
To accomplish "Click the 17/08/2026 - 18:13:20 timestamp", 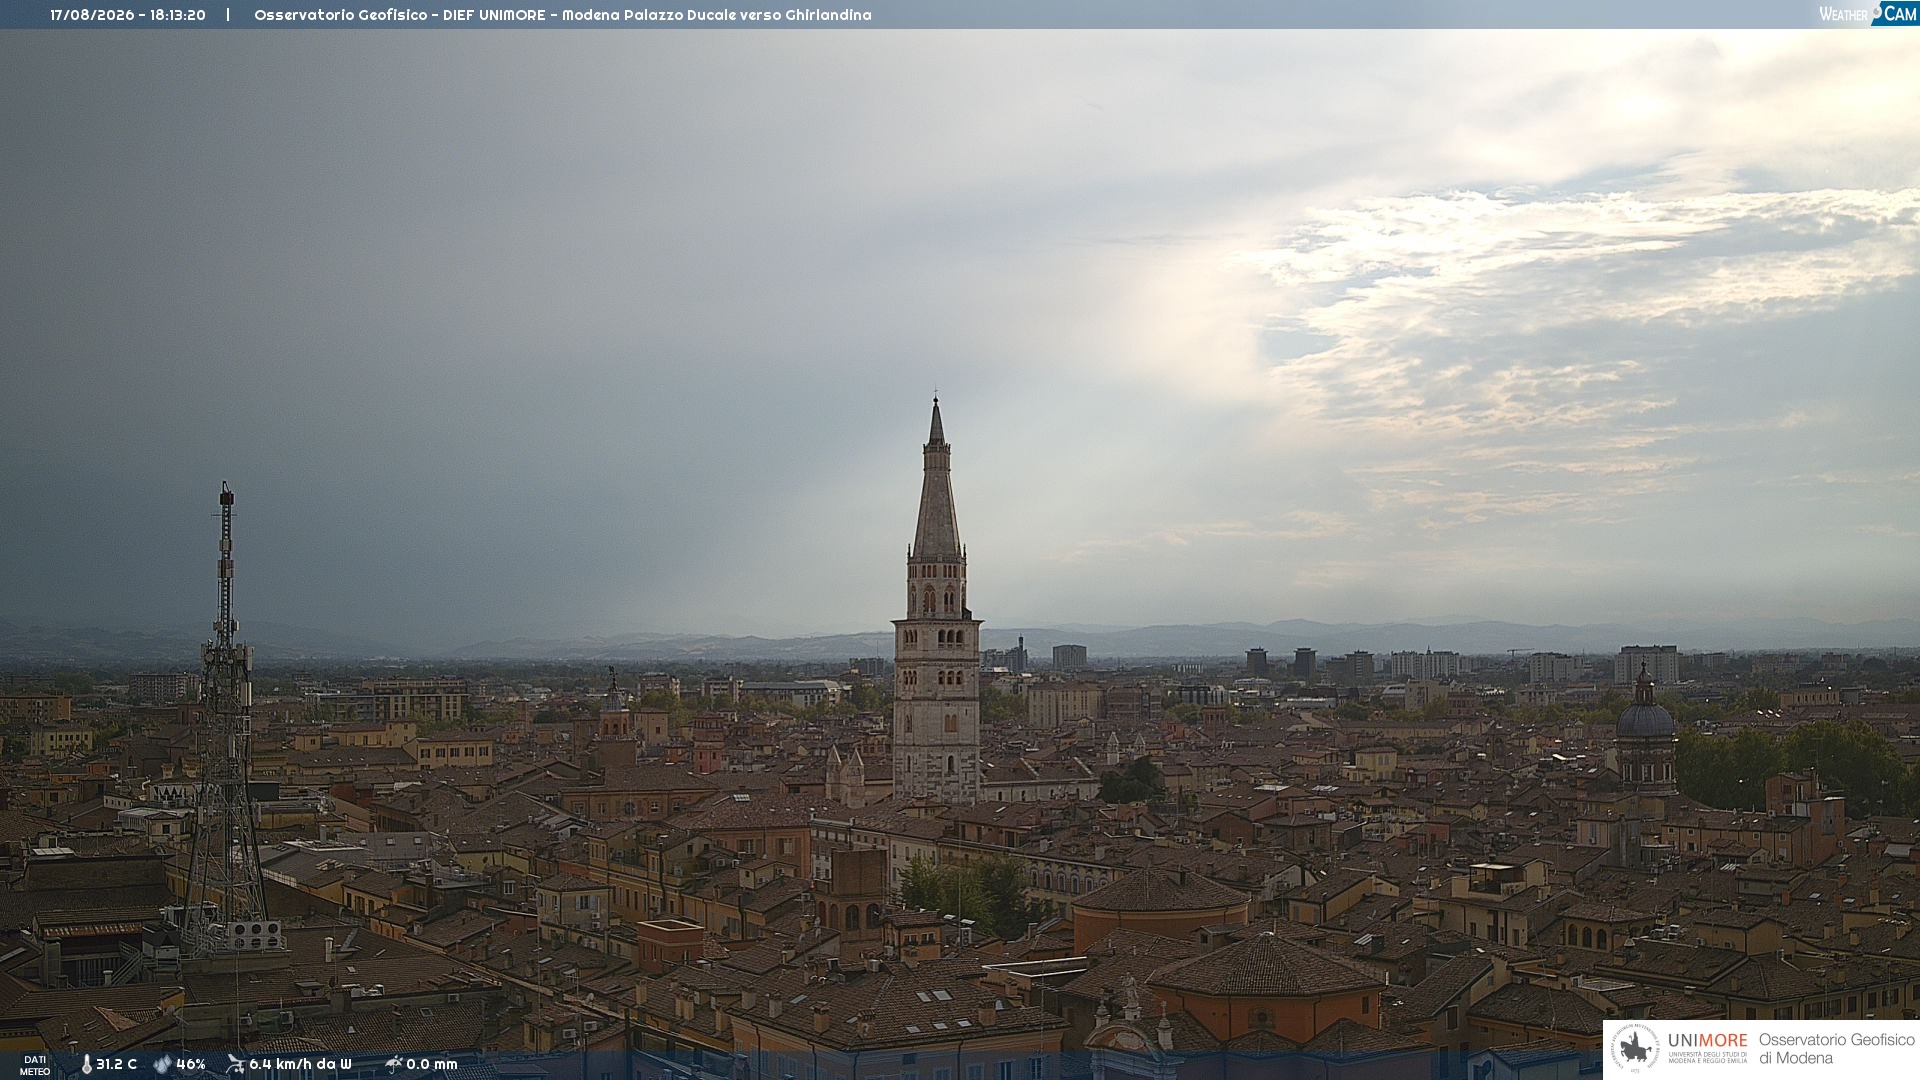I will (128, 15).
